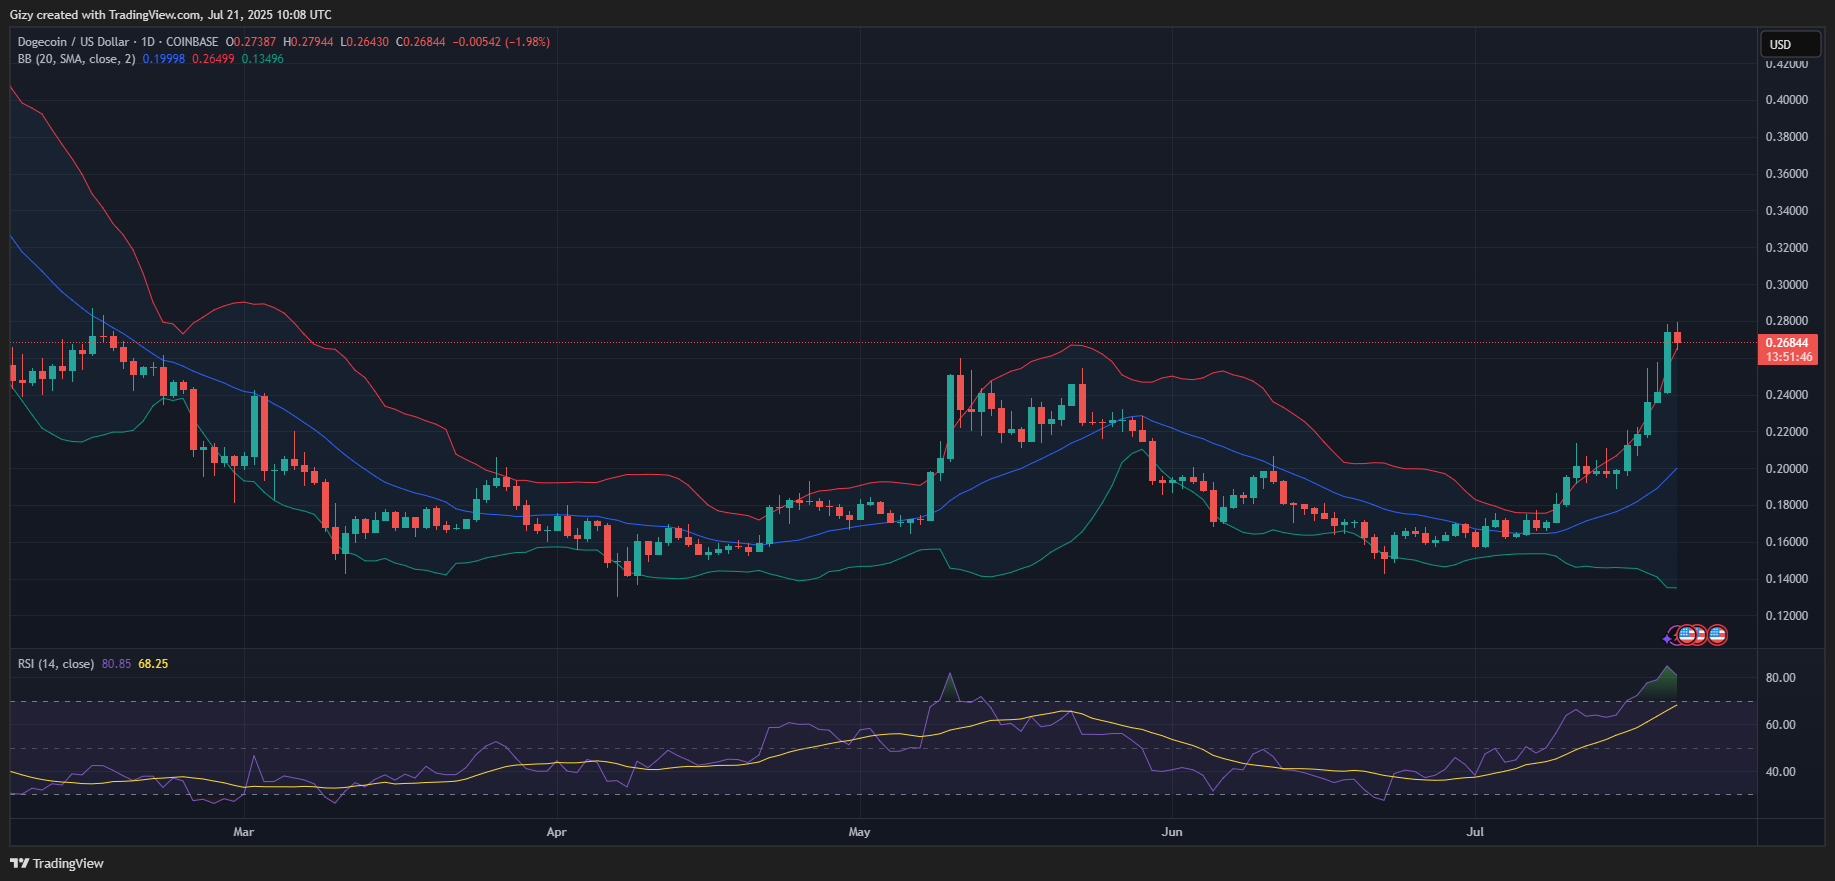Click the 0.12000 price axis label
The image size is (1835, 881).
1787,616
